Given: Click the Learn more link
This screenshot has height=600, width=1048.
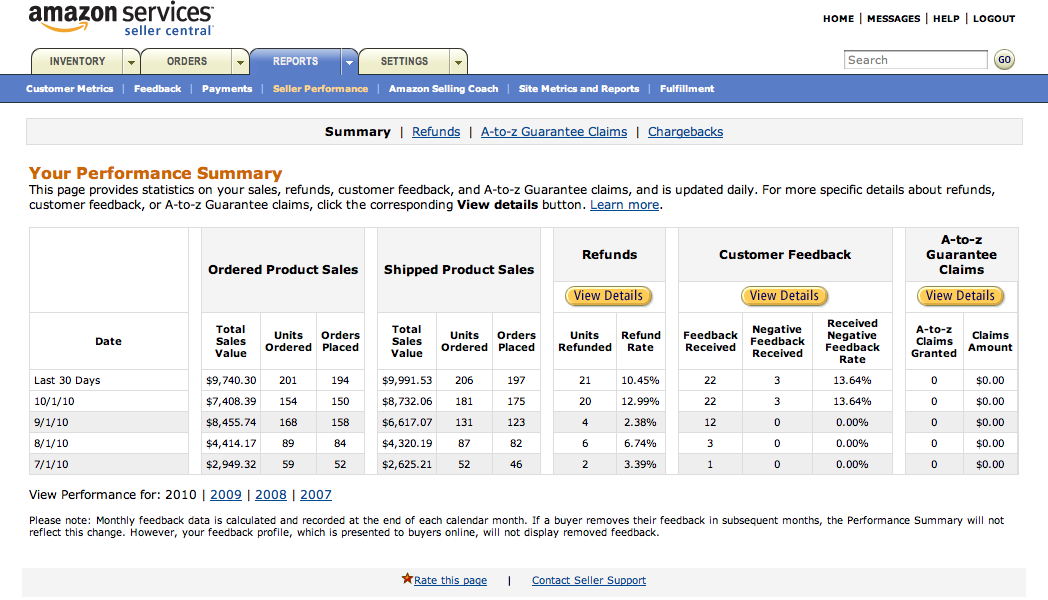Looking at the screenshot, I should pyautogui.click(x=624, y=205).
